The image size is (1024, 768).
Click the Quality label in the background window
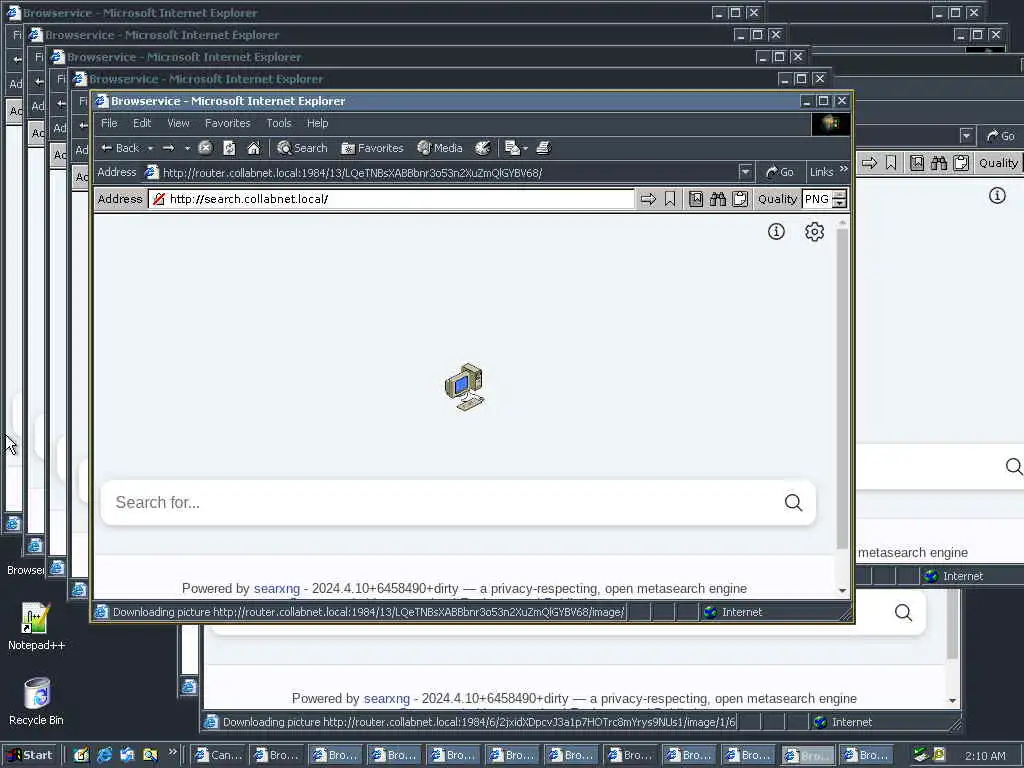pos(998,163)
